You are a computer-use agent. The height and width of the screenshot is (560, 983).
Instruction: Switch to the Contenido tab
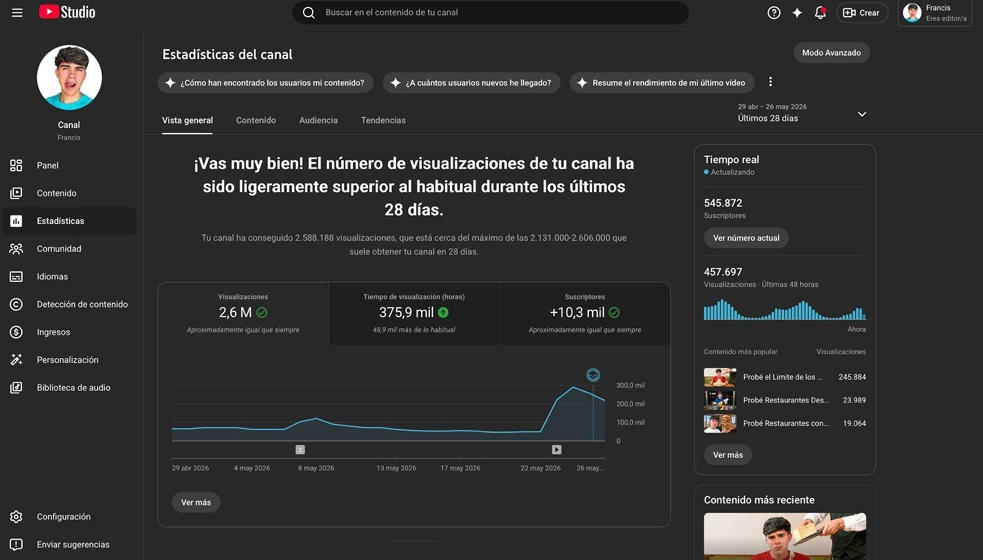point(256,120)
